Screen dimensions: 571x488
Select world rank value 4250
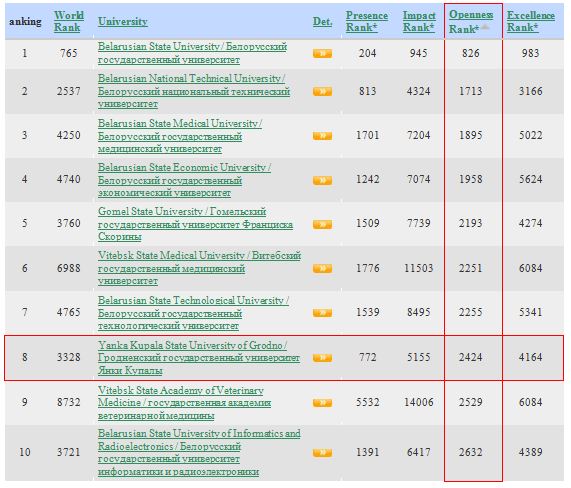click(x=68, y=135)
